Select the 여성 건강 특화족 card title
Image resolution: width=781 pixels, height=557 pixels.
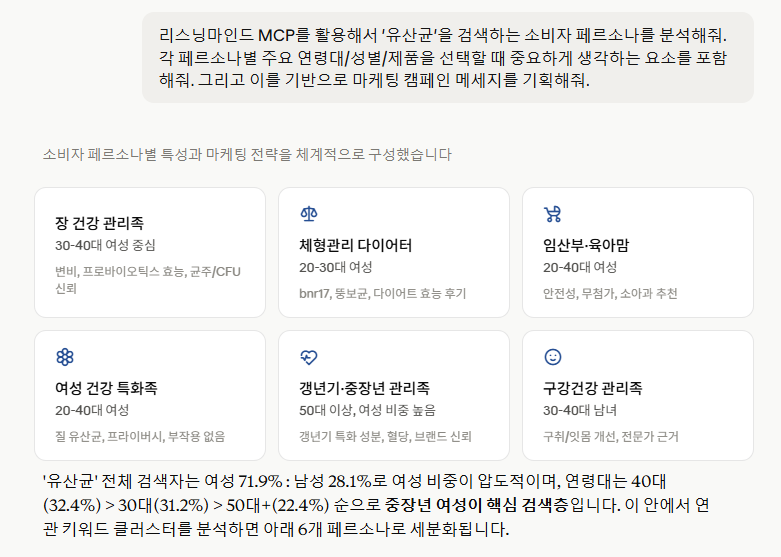click(x=106, y=388)
